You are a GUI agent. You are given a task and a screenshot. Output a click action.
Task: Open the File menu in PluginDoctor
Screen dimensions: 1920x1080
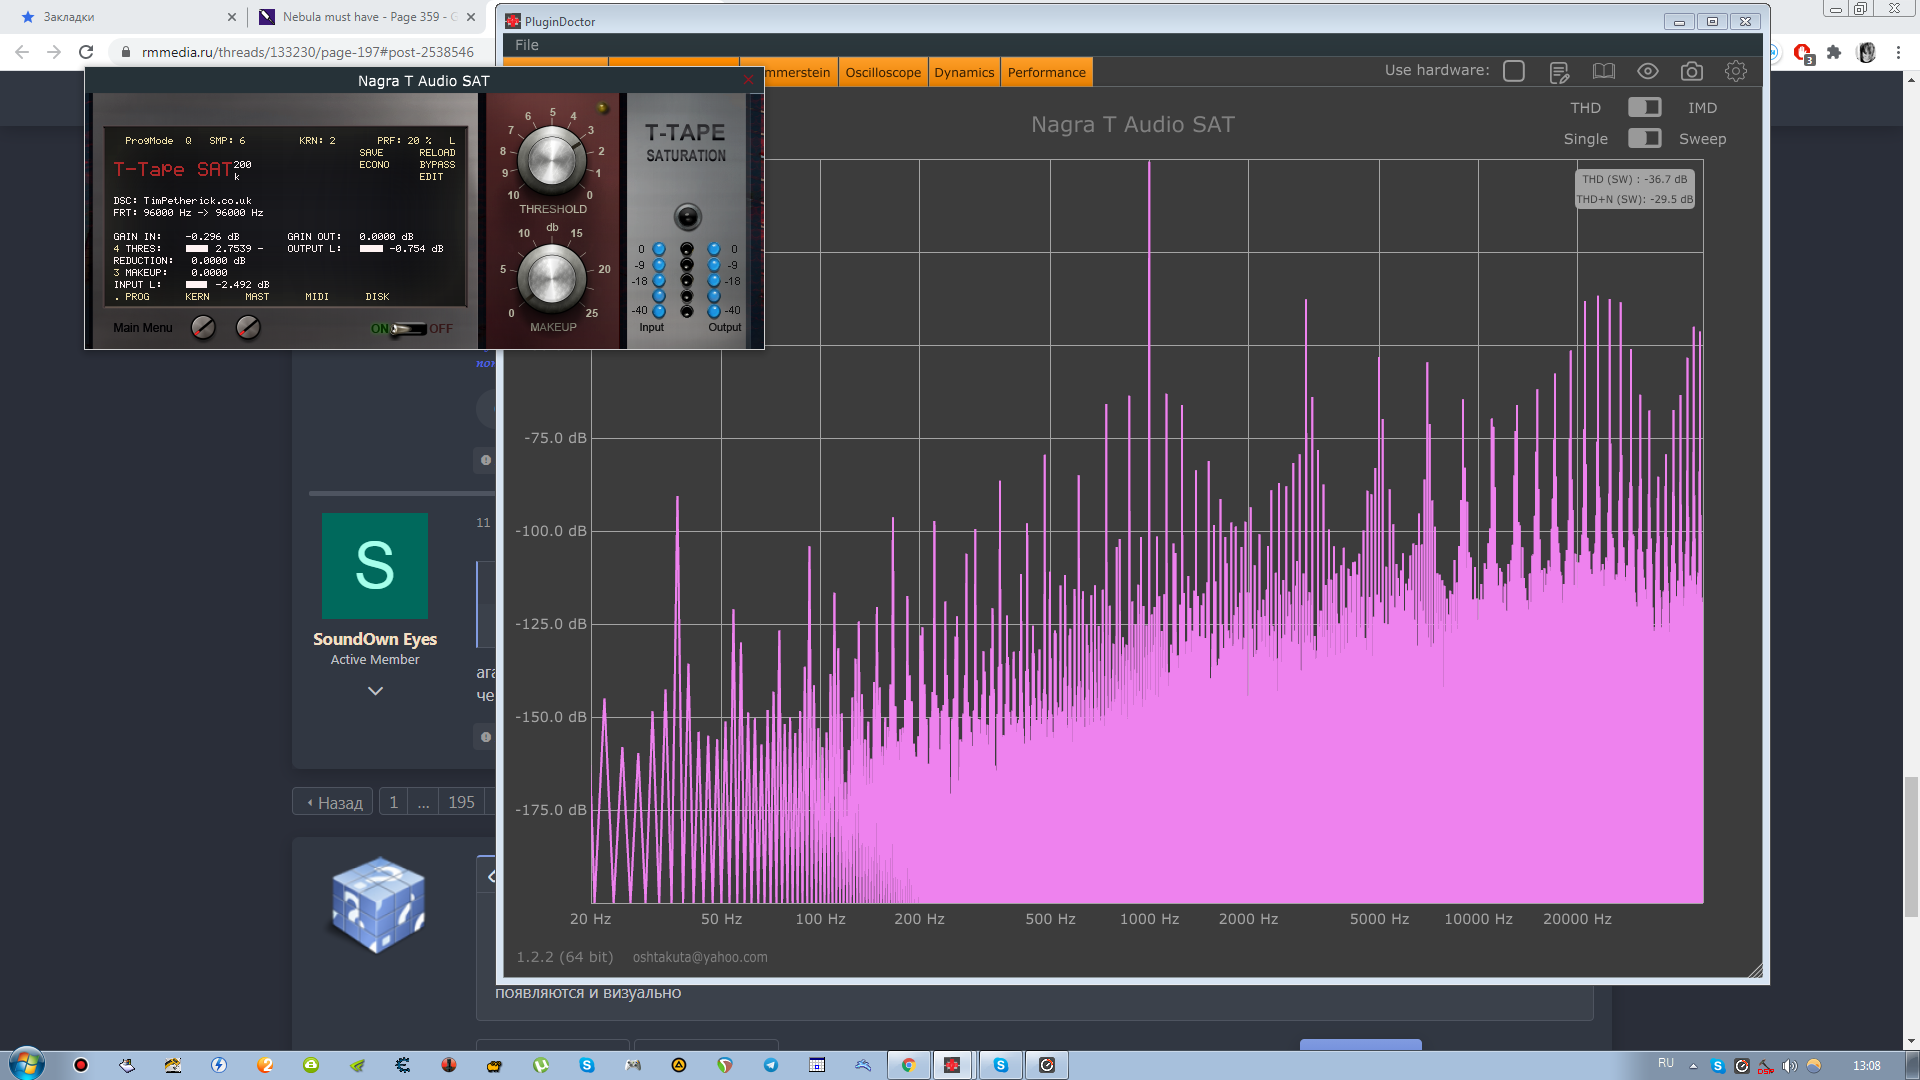(x=527, y=45)
